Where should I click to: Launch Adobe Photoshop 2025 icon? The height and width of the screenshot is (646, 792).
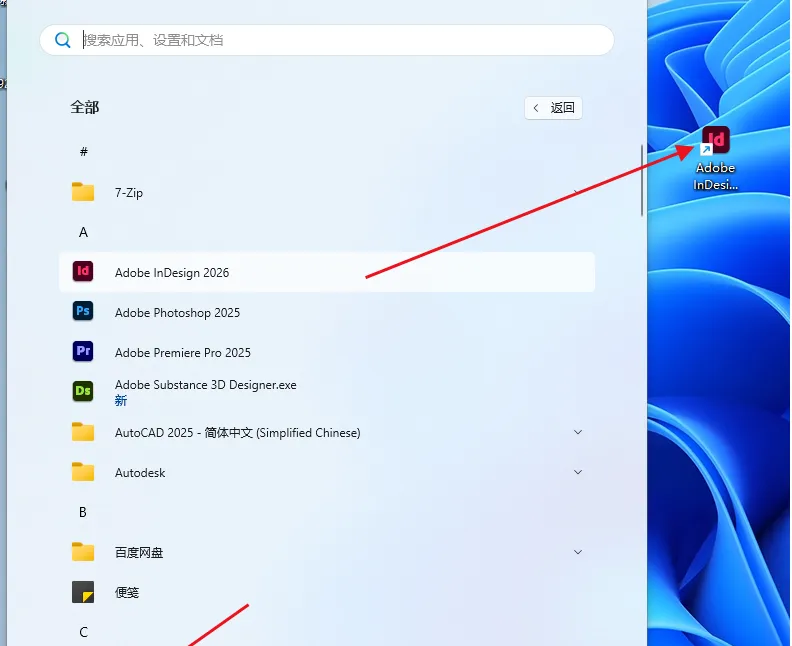point(83,311)
